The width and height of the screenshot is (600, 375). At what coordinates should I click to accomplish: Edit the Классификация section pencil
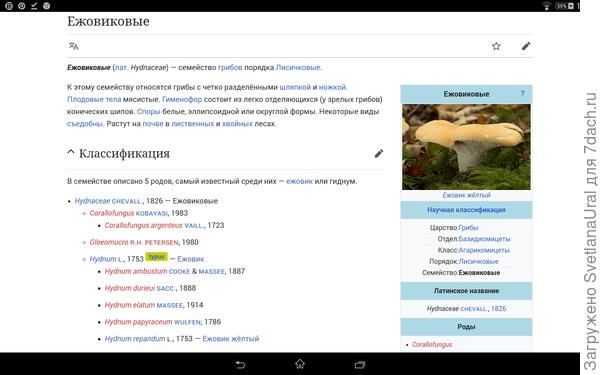tap(379, 154)
